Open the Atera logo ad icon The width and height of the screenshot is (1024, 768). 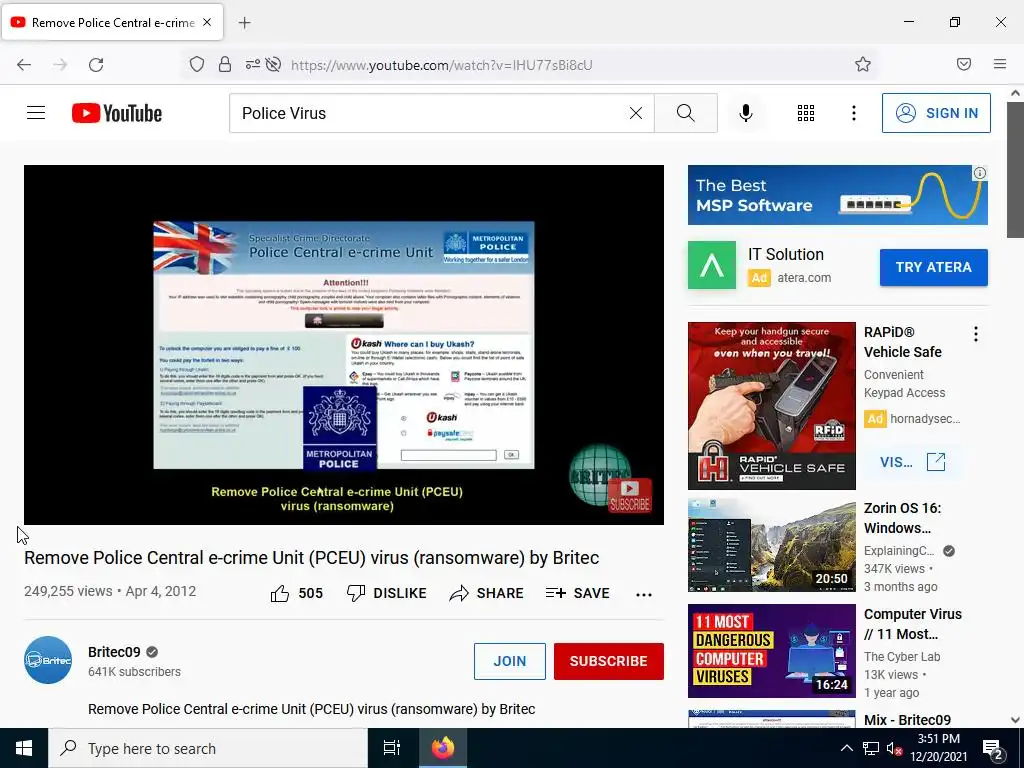pos(712,265)
